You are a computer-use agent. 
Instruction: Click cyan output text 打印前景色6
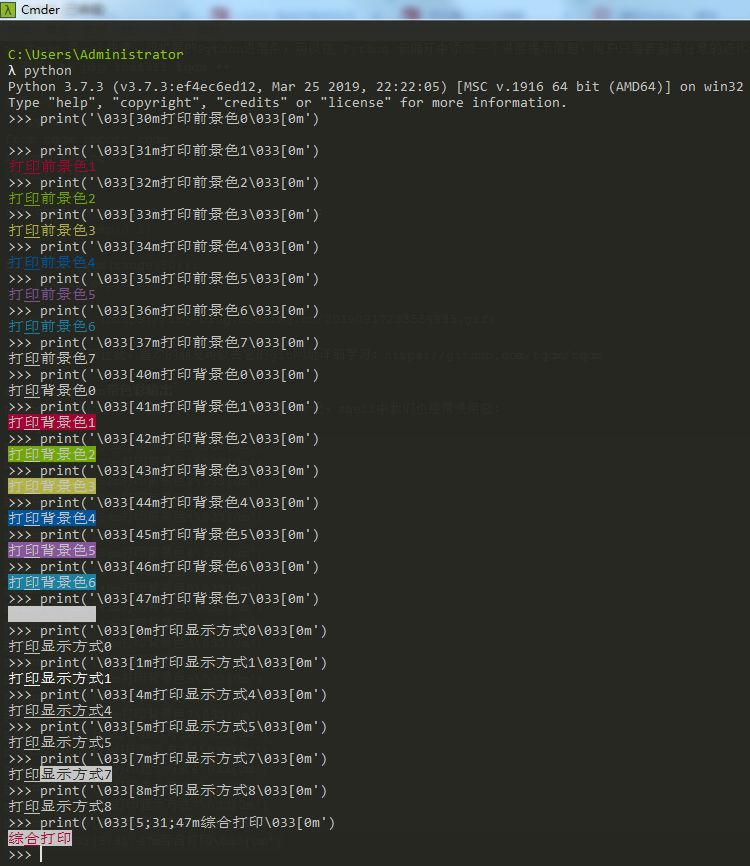[x=52, y=327]
